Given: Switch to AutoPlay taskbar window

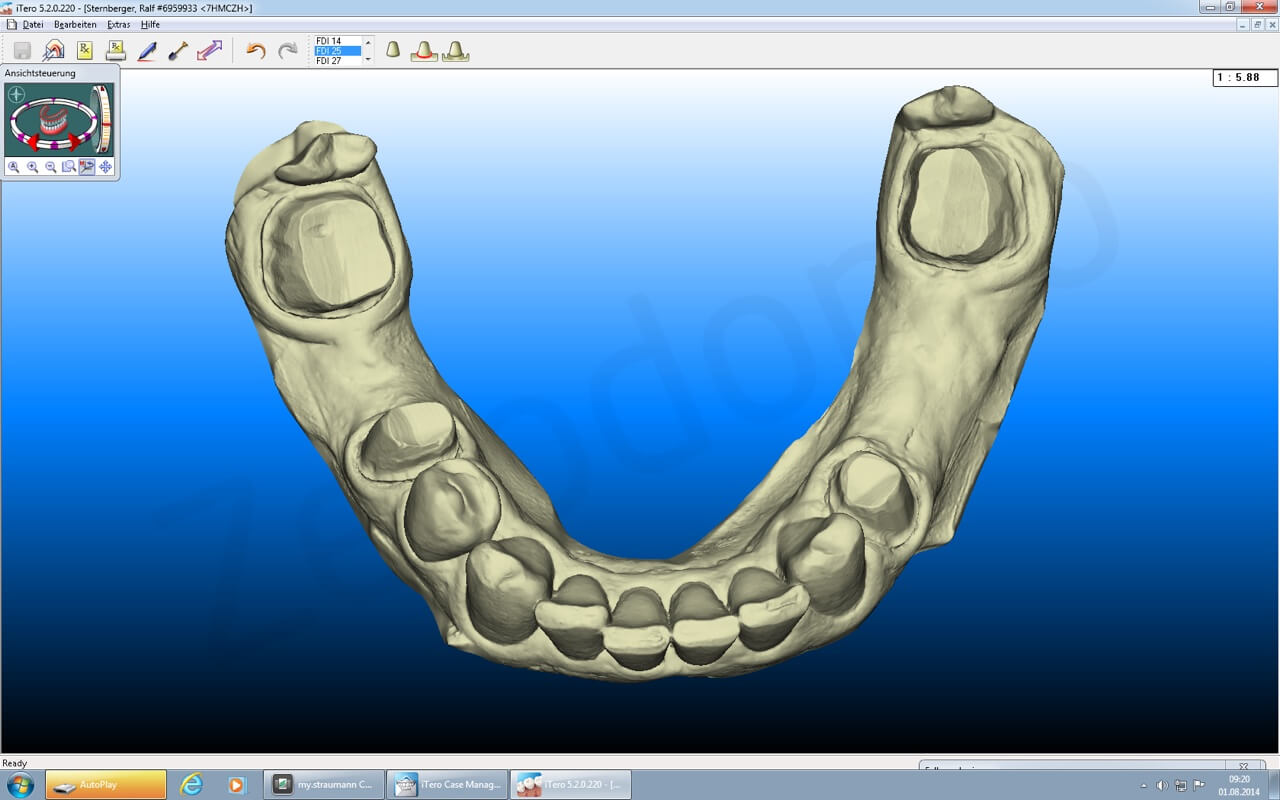Looking at the screenshot, I should pyautogui.click(x=106, y=785).
